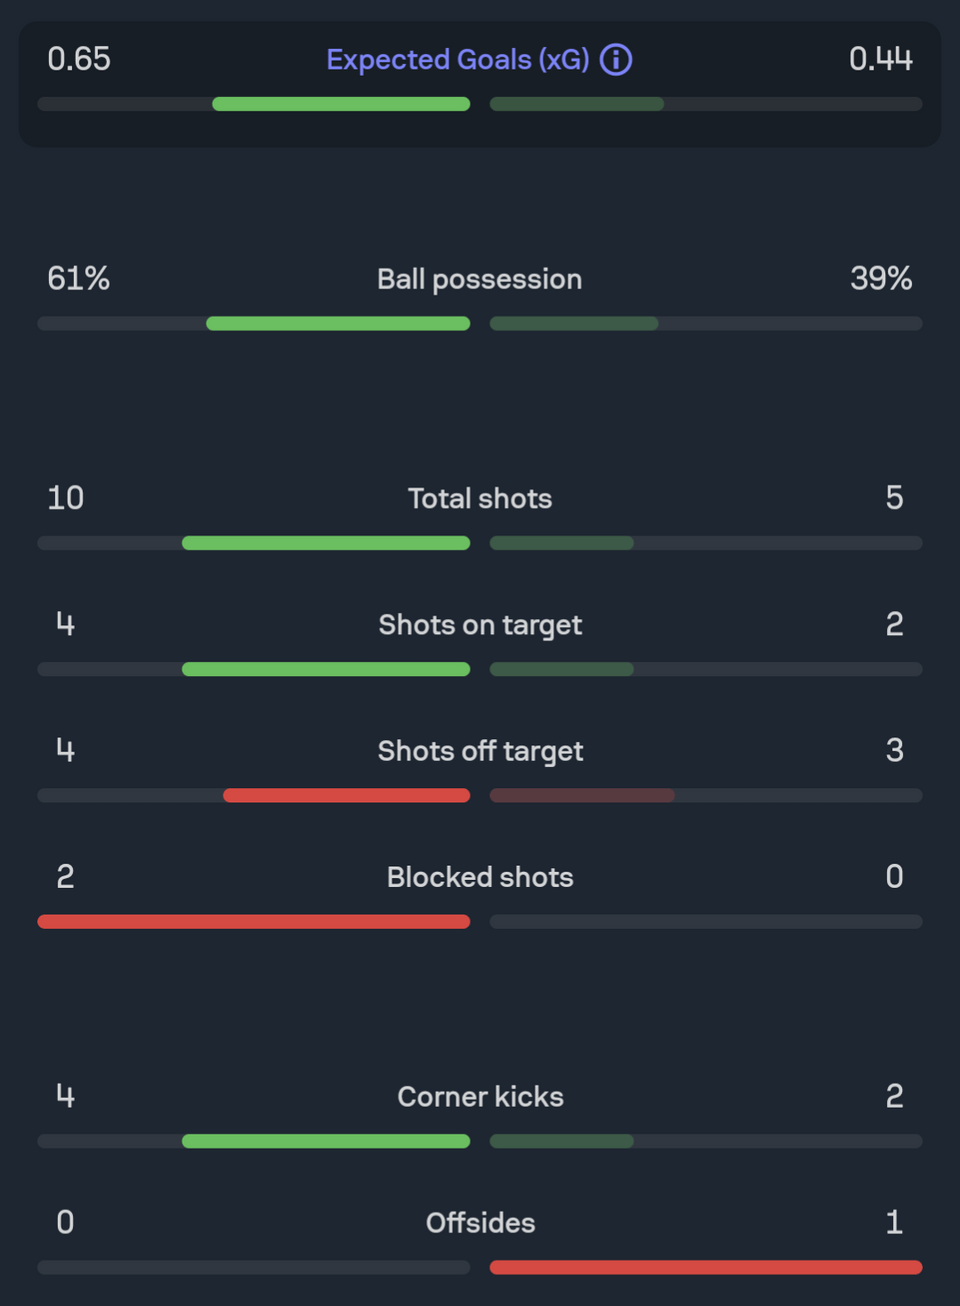Click the 61% home possession value

click(79, 278)
